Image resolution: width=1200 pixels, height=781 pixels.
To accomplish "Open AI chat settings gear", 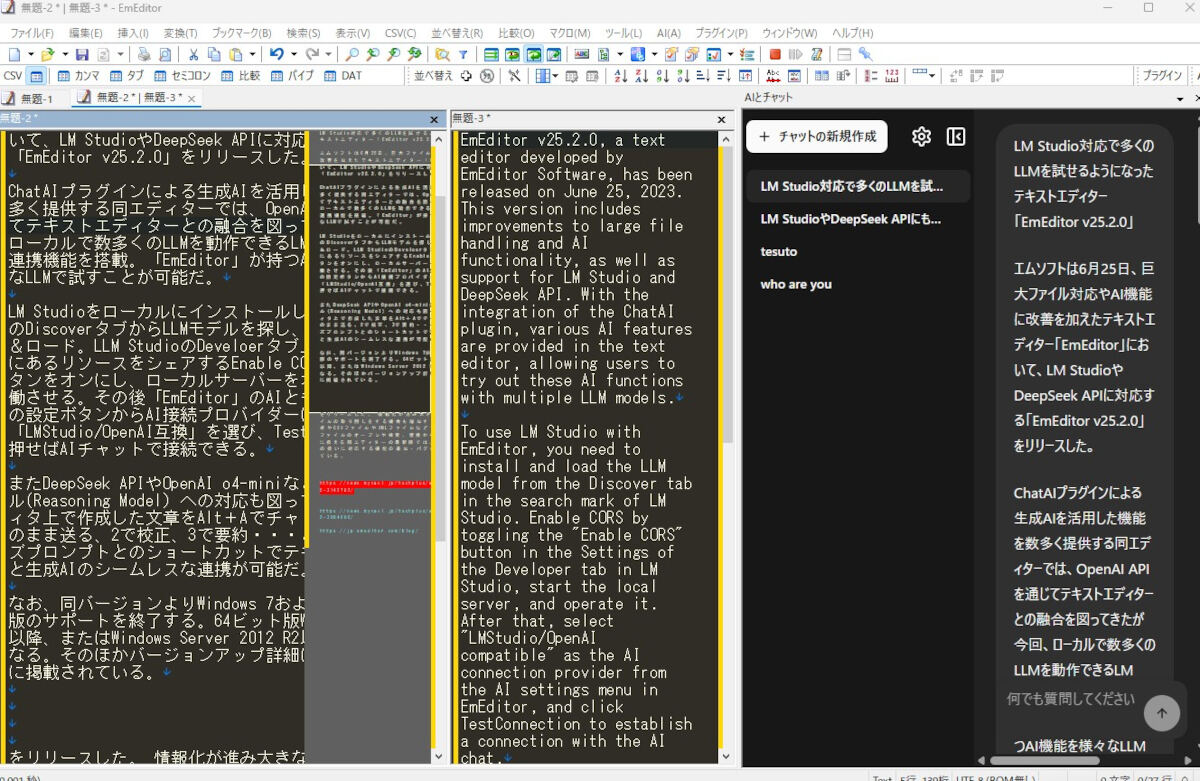I will (921, 137).
